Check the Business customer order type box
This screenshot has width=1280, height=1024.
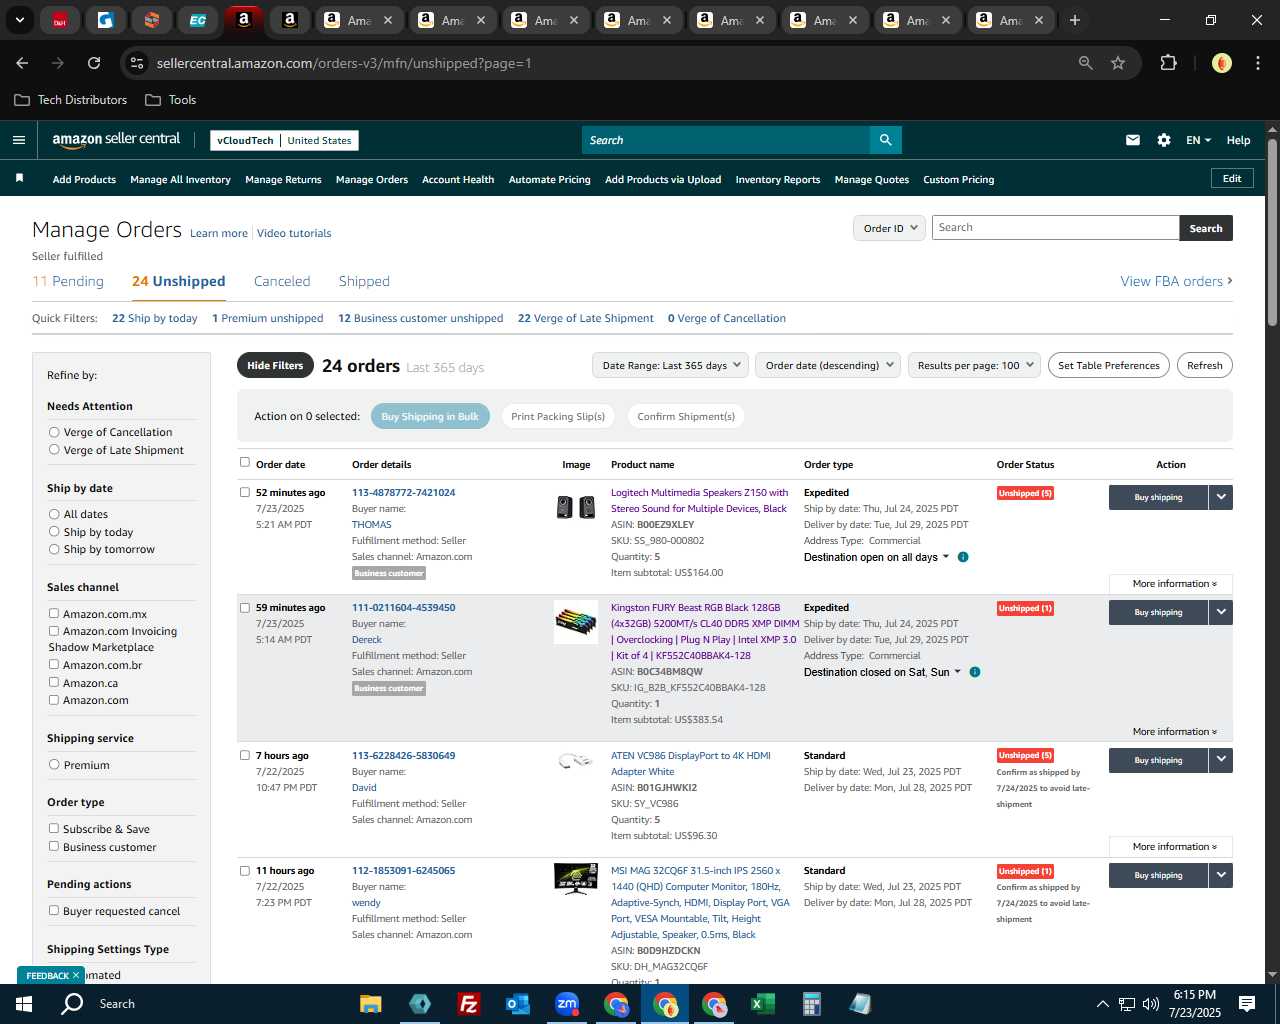click(54, 847)
